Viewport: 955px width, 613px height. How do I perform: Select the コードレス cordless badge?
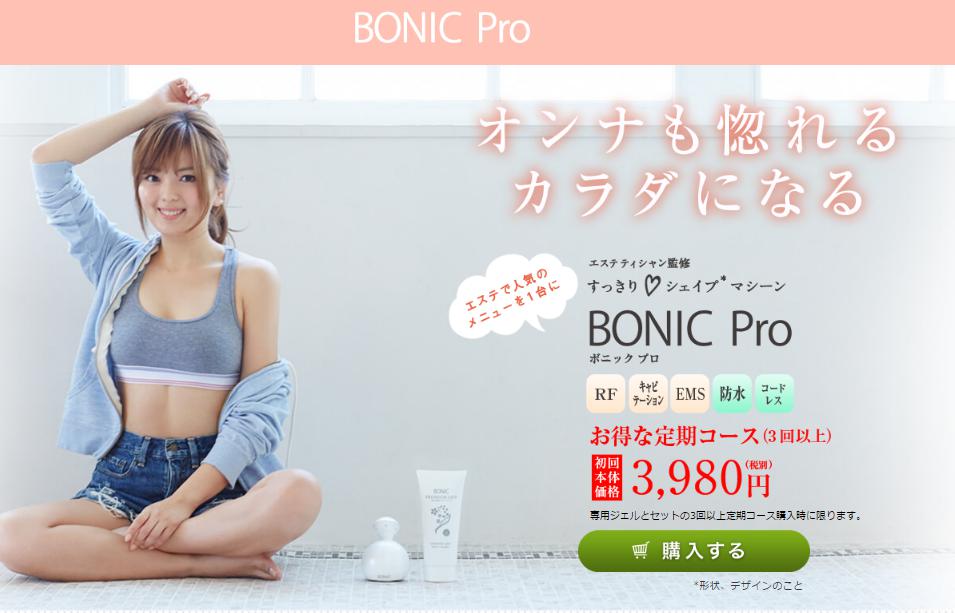point(774,394)
